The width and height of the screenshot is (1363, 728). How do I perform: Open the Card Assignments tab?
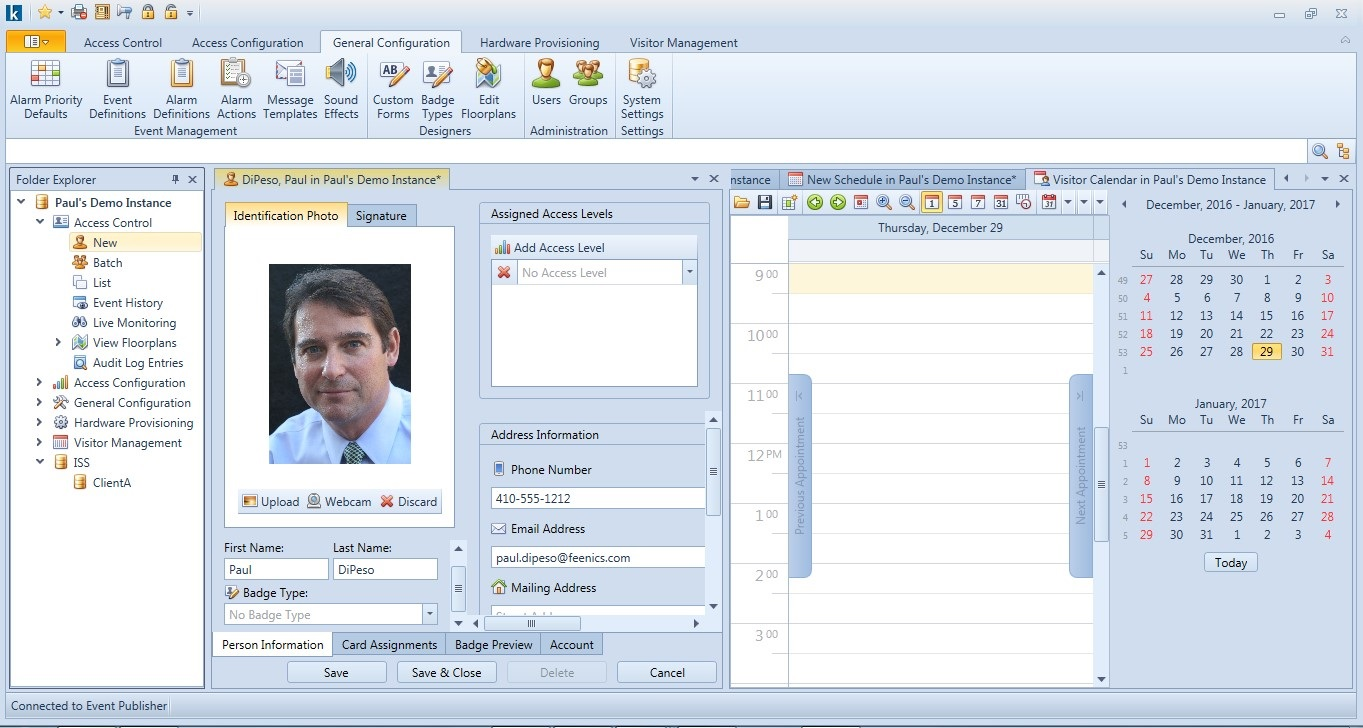point(389,644)
